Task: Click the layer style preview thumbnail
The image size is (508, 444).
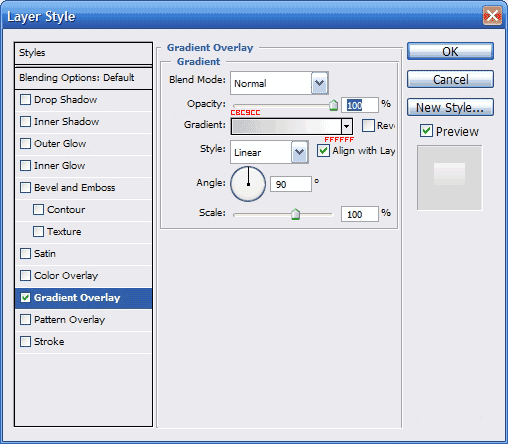Action: pyautogui.click(x=449, y=177)
